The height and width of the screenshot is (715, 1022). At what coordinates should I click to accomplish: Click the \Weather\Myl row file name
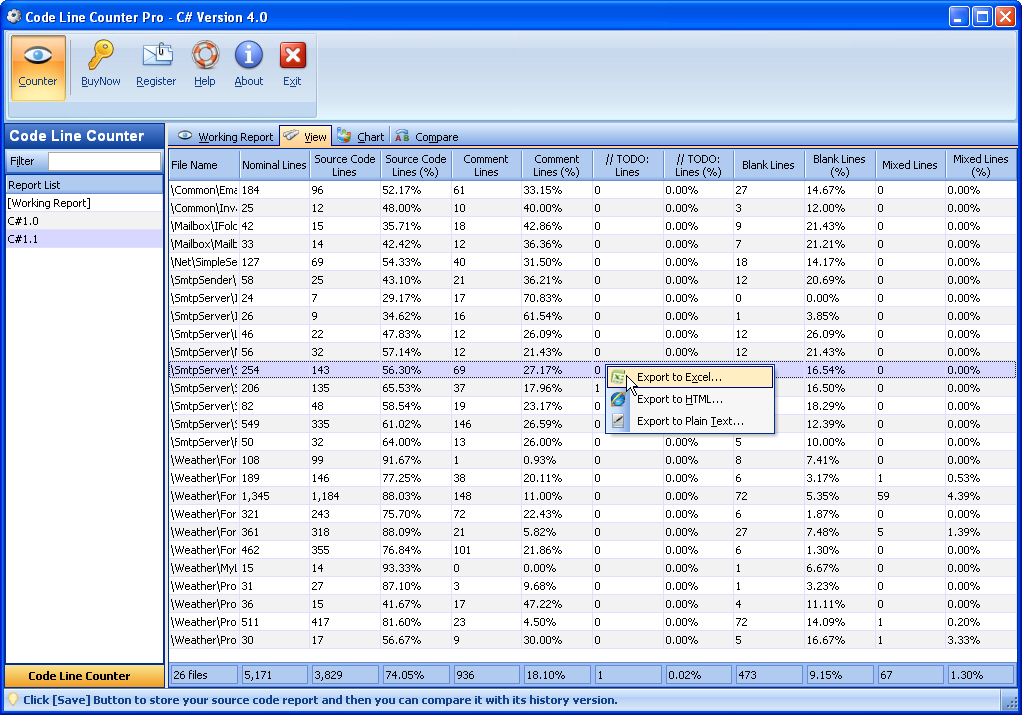click(x=204, y=568)
